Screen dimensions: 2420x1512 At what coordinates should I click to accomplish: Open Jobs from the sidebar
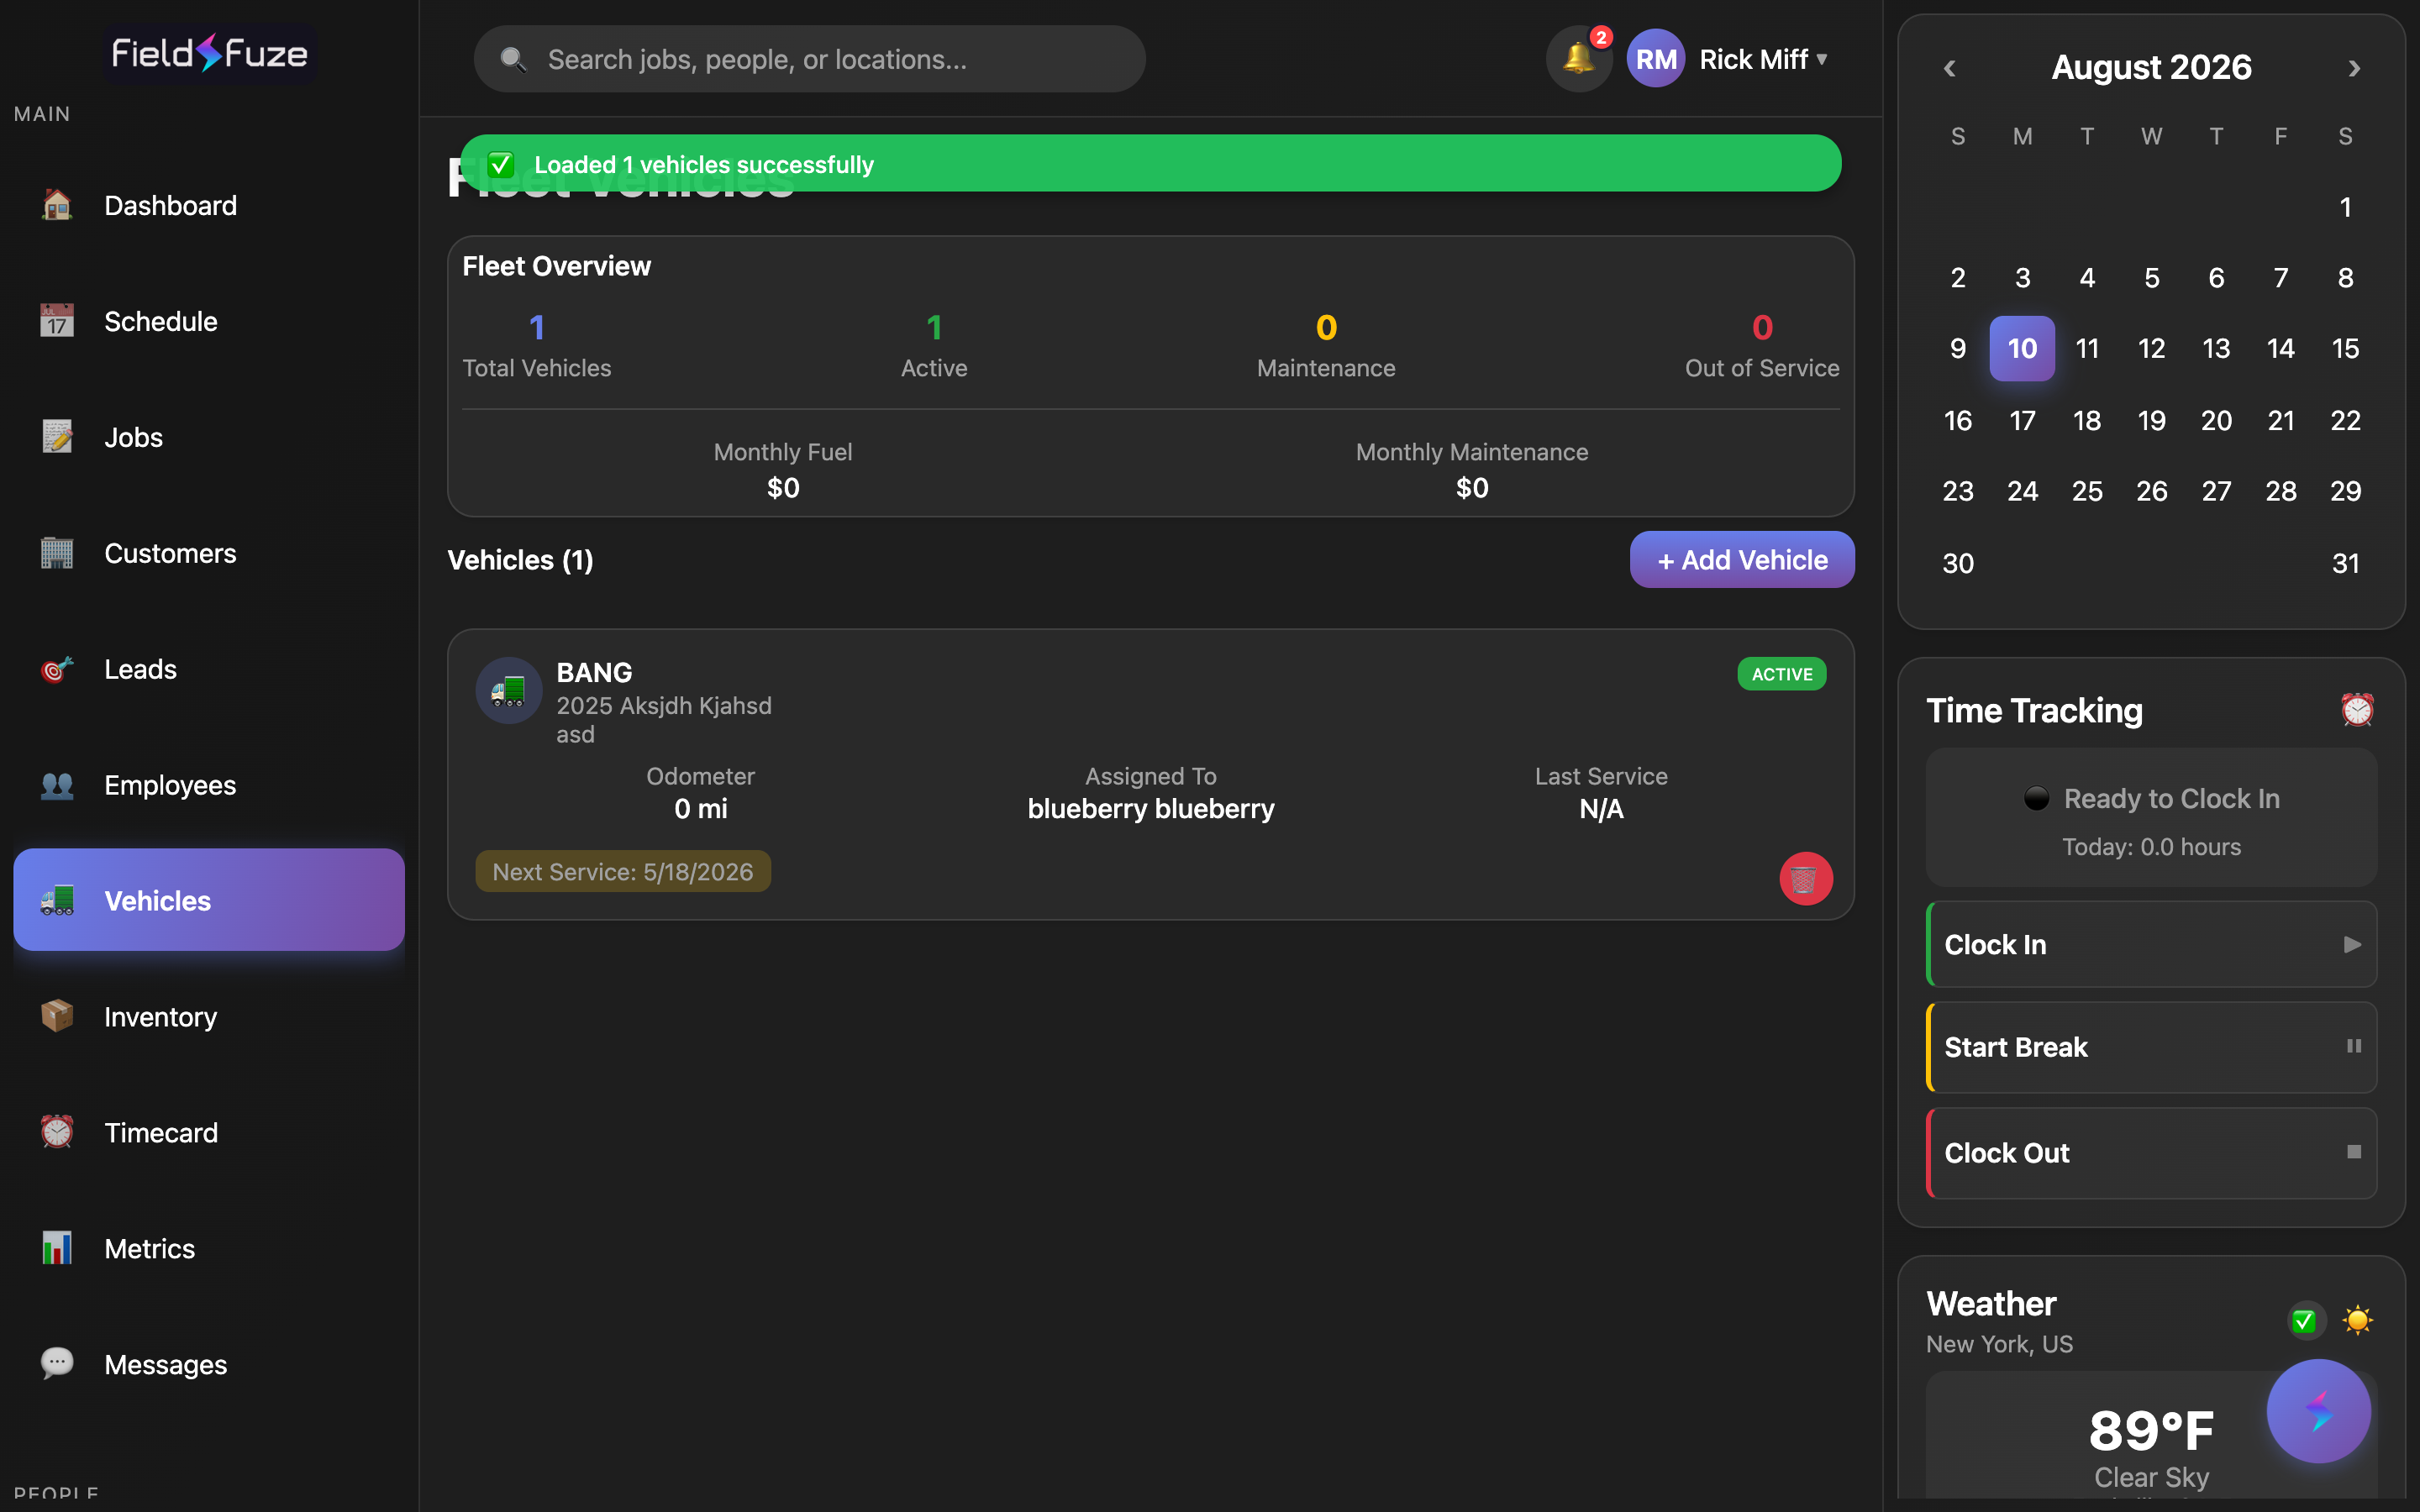tap(209, 437)
